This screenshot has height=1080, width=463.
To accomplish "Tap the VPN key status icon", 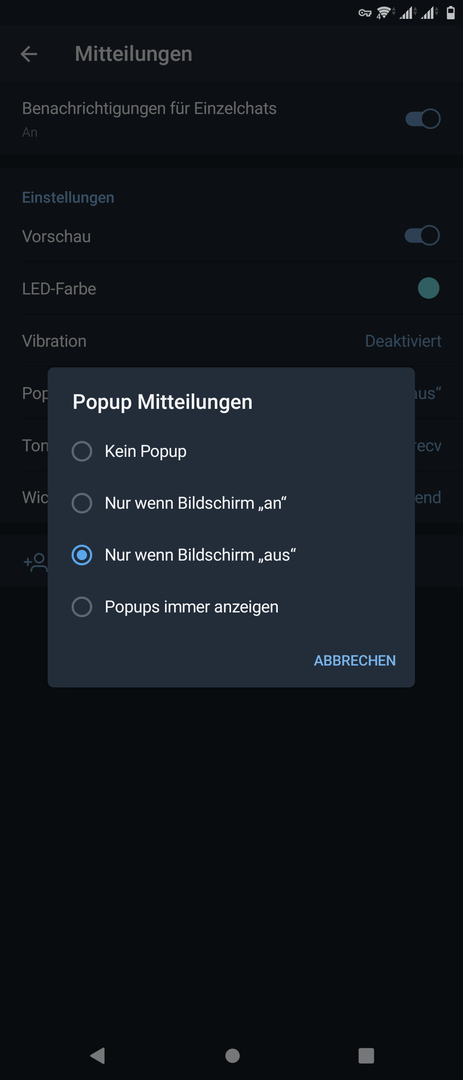I will click(365, 13).
